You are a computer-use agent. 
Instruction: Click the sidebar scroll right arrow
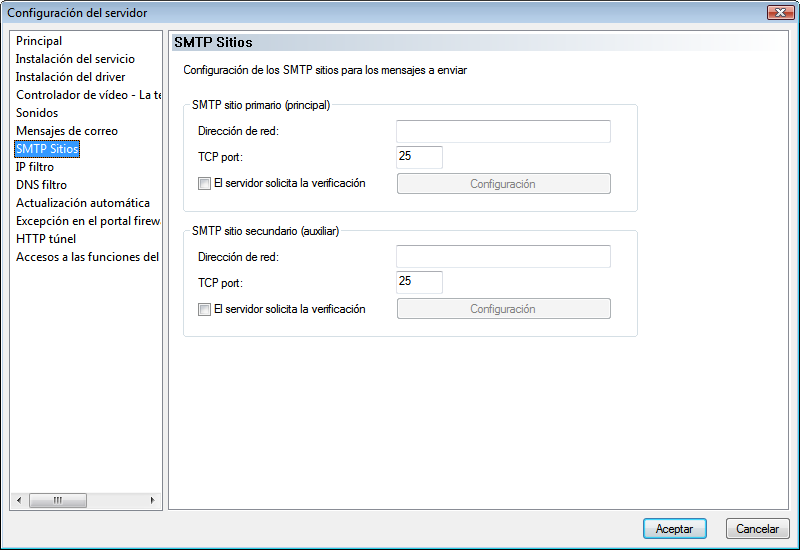152,500
